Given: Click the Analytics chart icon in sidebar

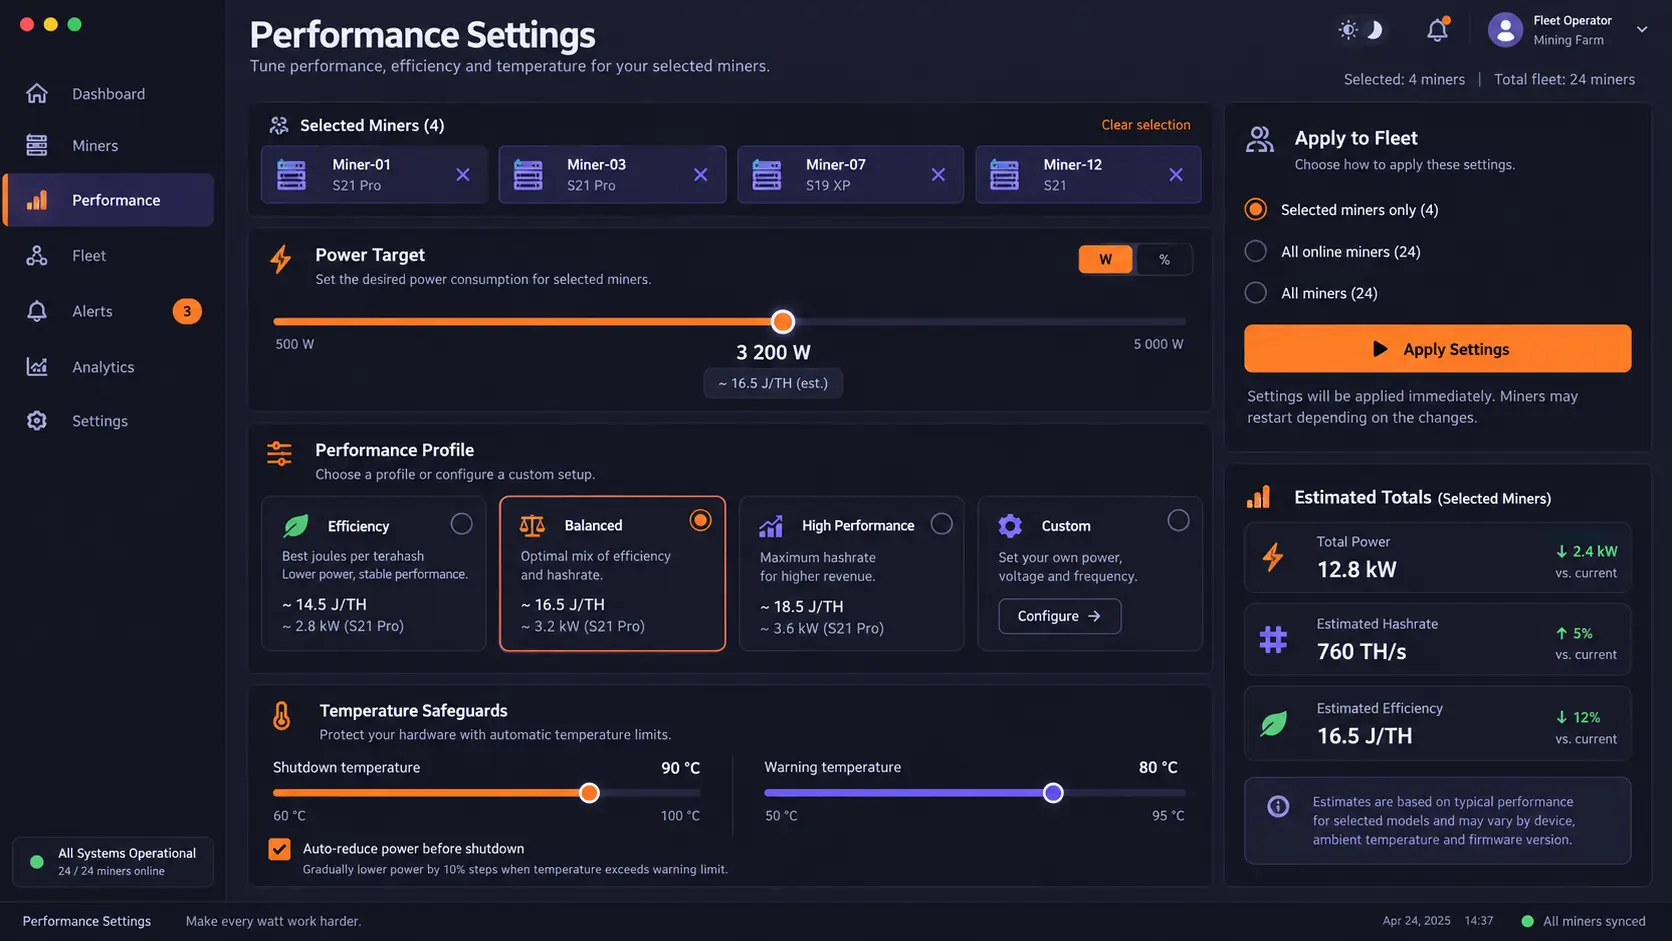Looking at the screenshot, I should point(37,367).
